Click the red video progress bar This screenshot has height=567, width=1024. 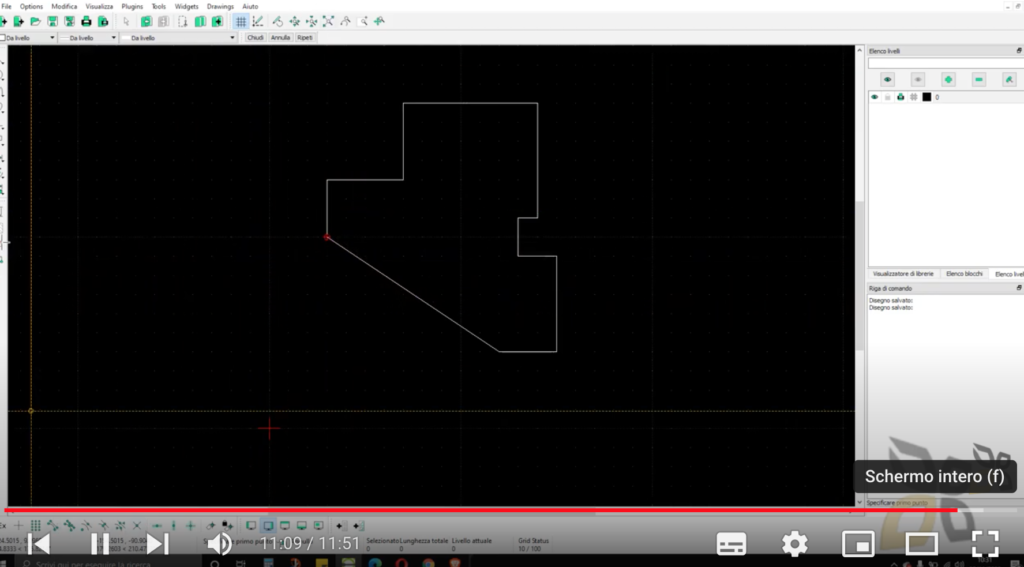click(x=481, y=510)
